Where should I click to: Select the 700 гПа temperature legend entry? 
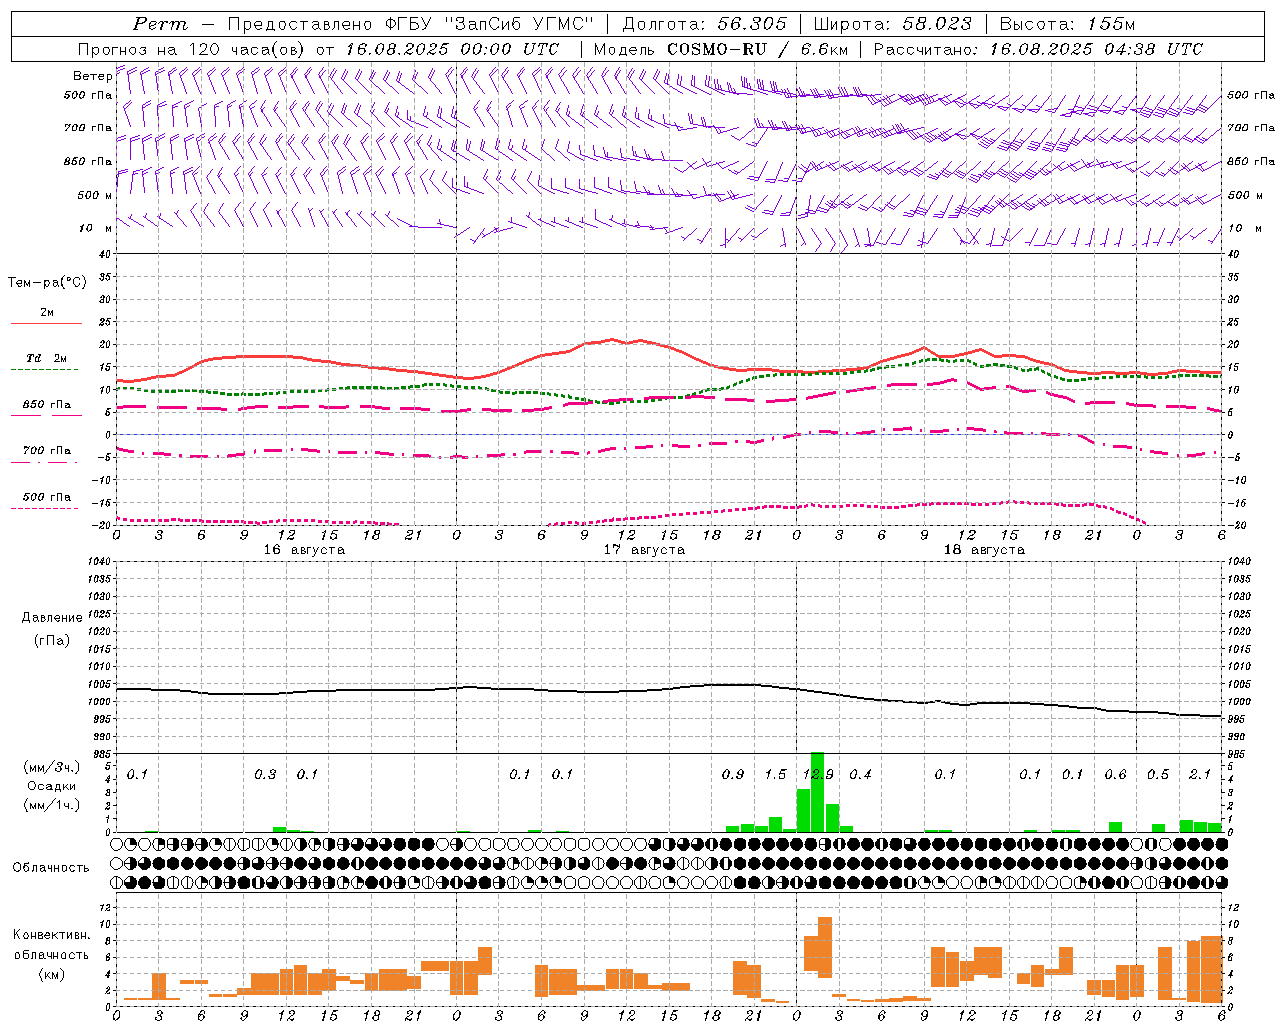point(46,451)
